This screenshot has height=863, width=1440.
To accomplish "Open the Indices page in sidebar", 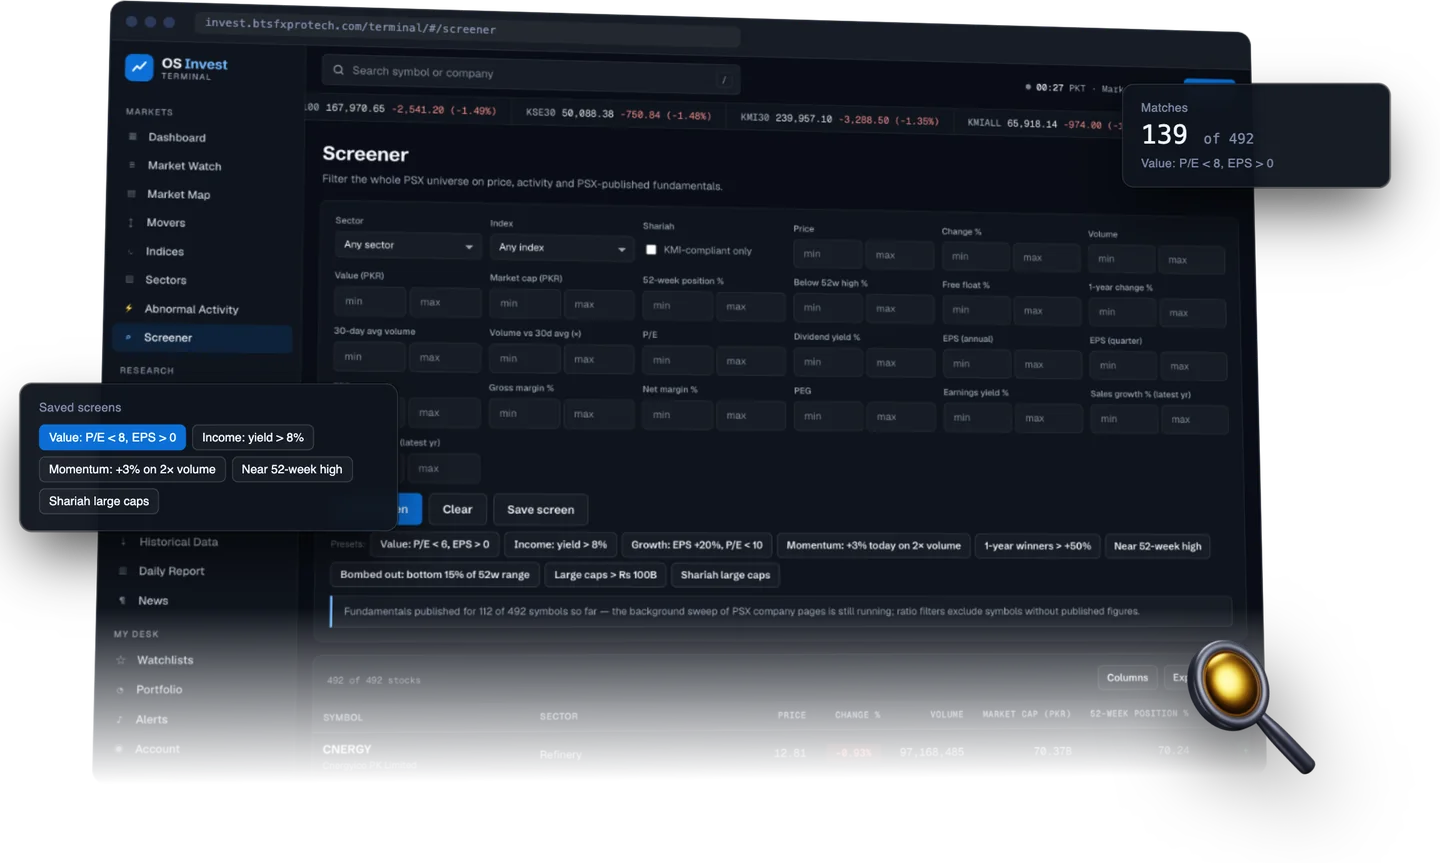I will click(164, 252).
